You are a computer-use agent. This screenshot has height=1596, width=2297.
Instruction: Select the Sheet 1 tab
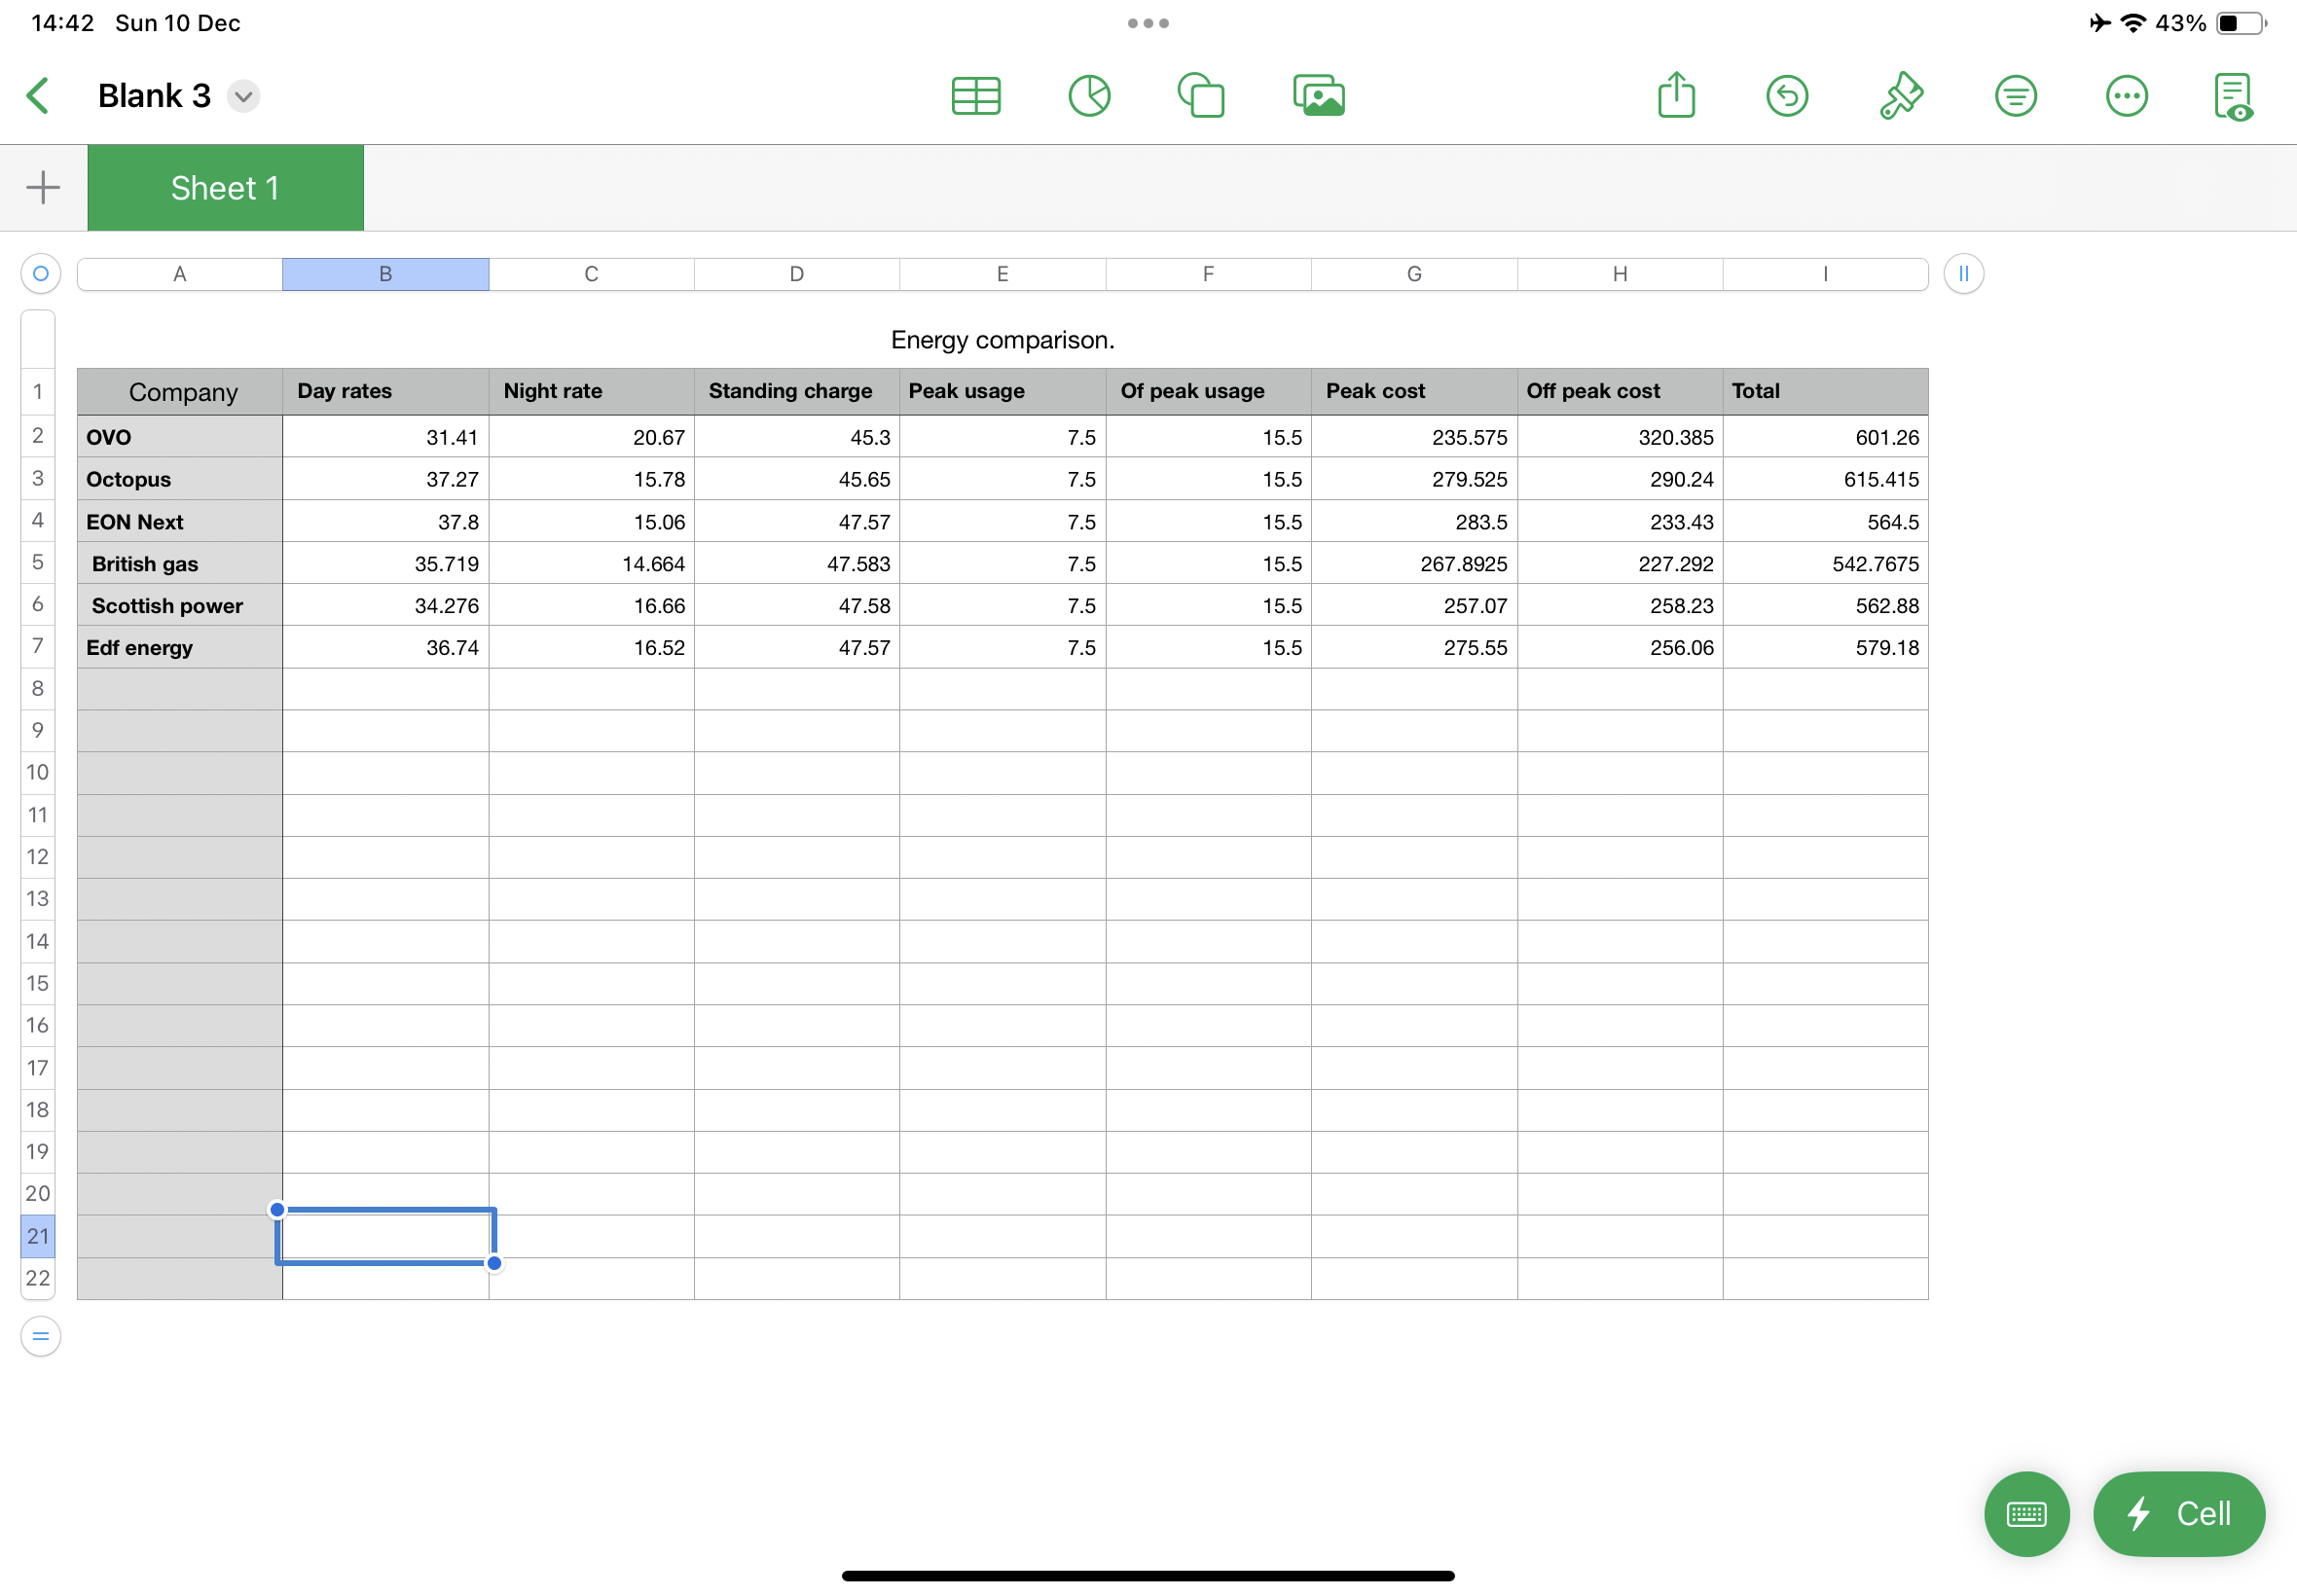225,188
